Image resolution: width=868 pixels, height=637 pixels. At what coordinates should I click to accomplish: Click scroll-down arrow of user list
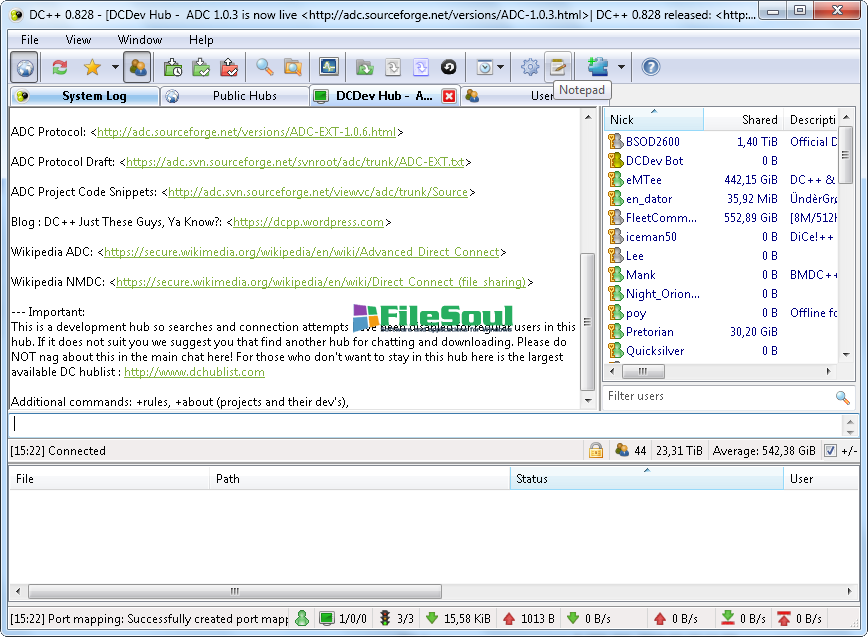pyautogui.click(x=846, y=354)
